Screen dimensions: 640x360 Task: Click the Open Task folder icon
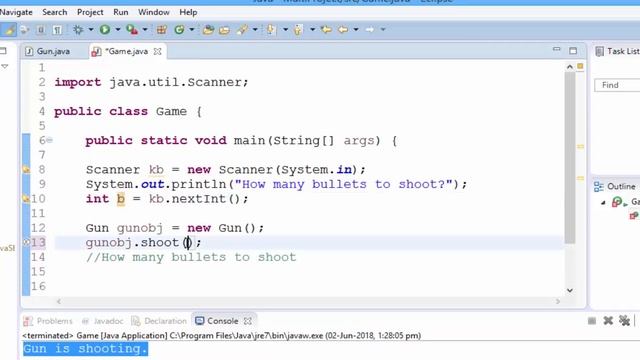(224, 29)
